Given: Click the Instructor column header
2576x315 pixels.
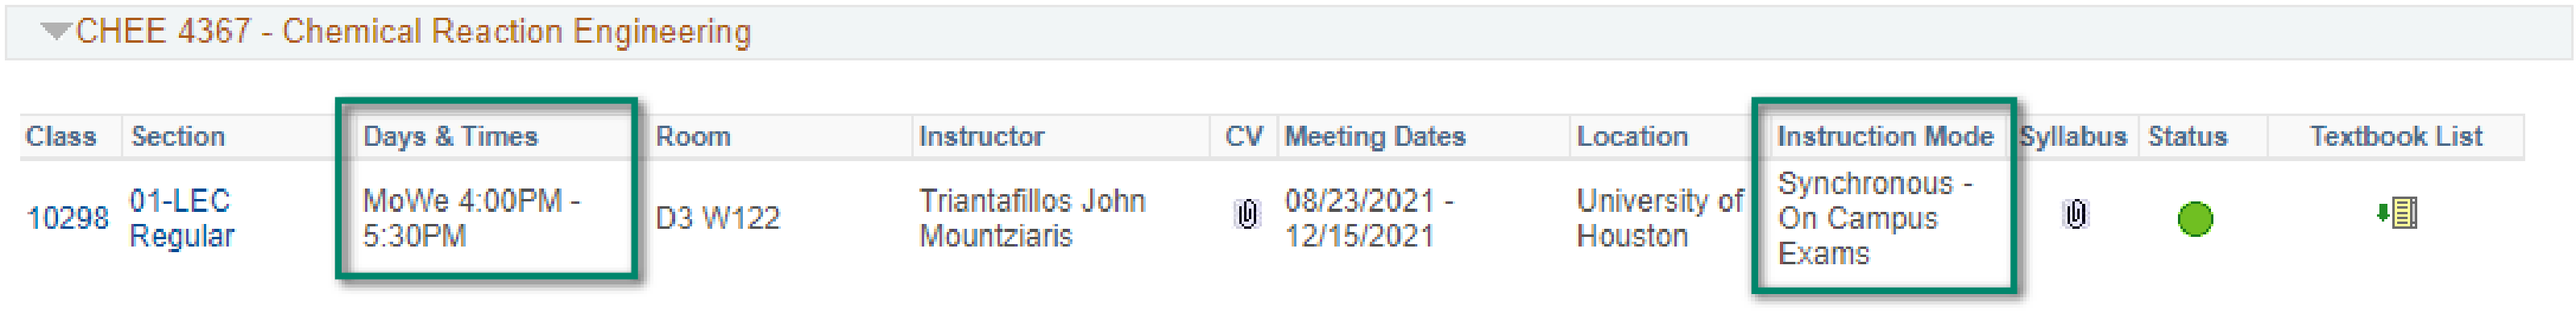Looking at the screenshot, I should 981,136.
